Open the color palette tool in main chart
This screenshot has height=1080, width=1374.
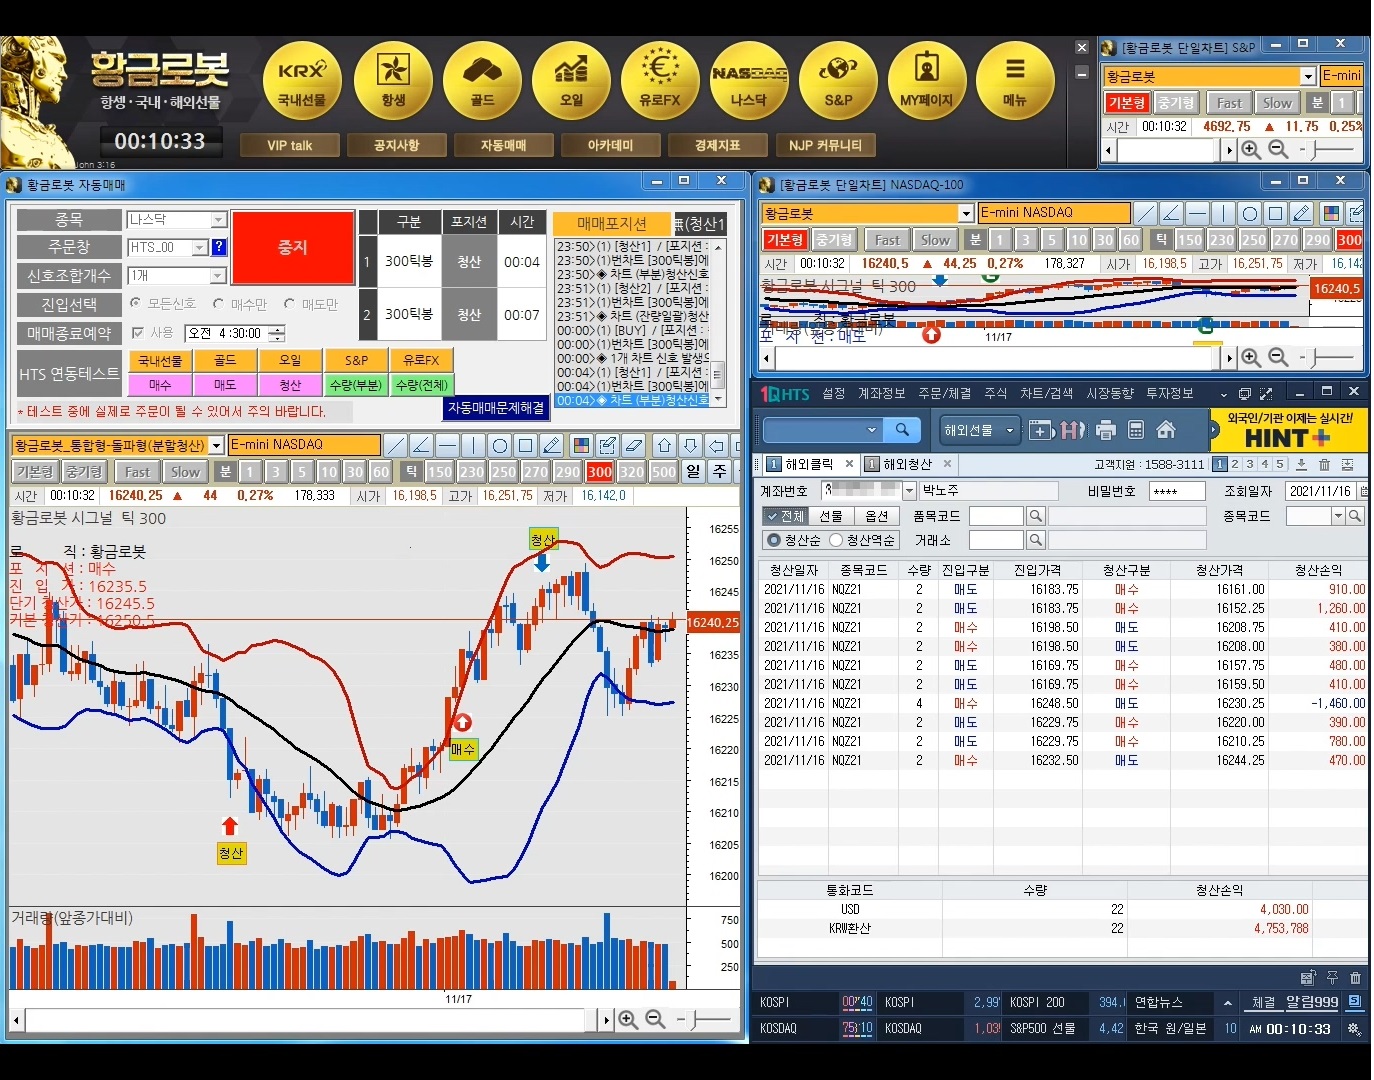tap(581, 445)
